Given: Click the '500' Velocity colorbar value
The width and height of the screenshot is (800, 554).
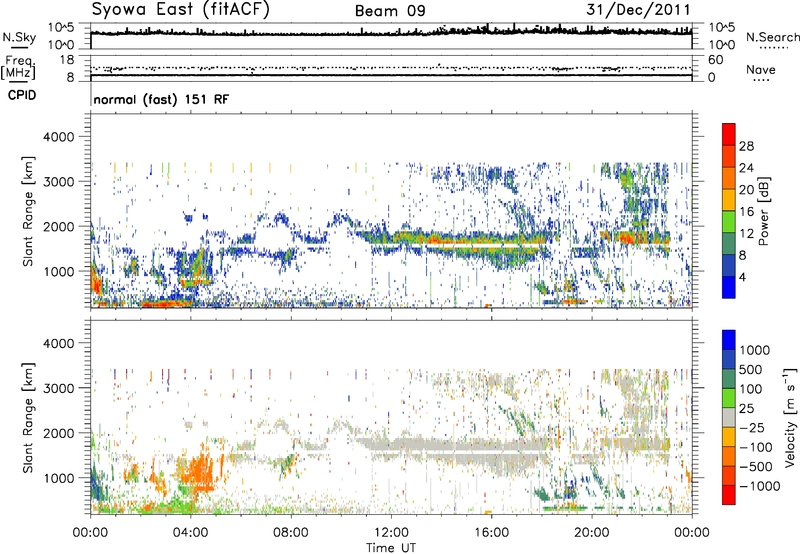Looking at the screenshot, I should [x=751, y=370].
